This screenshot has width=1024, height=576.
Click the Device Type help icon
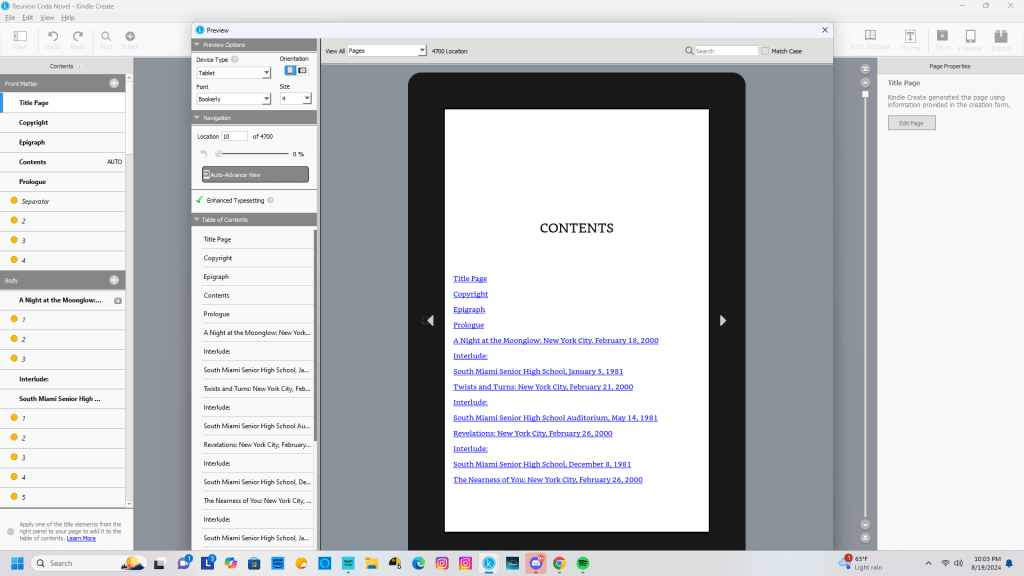pyautogui.click(x=235, y=59)
